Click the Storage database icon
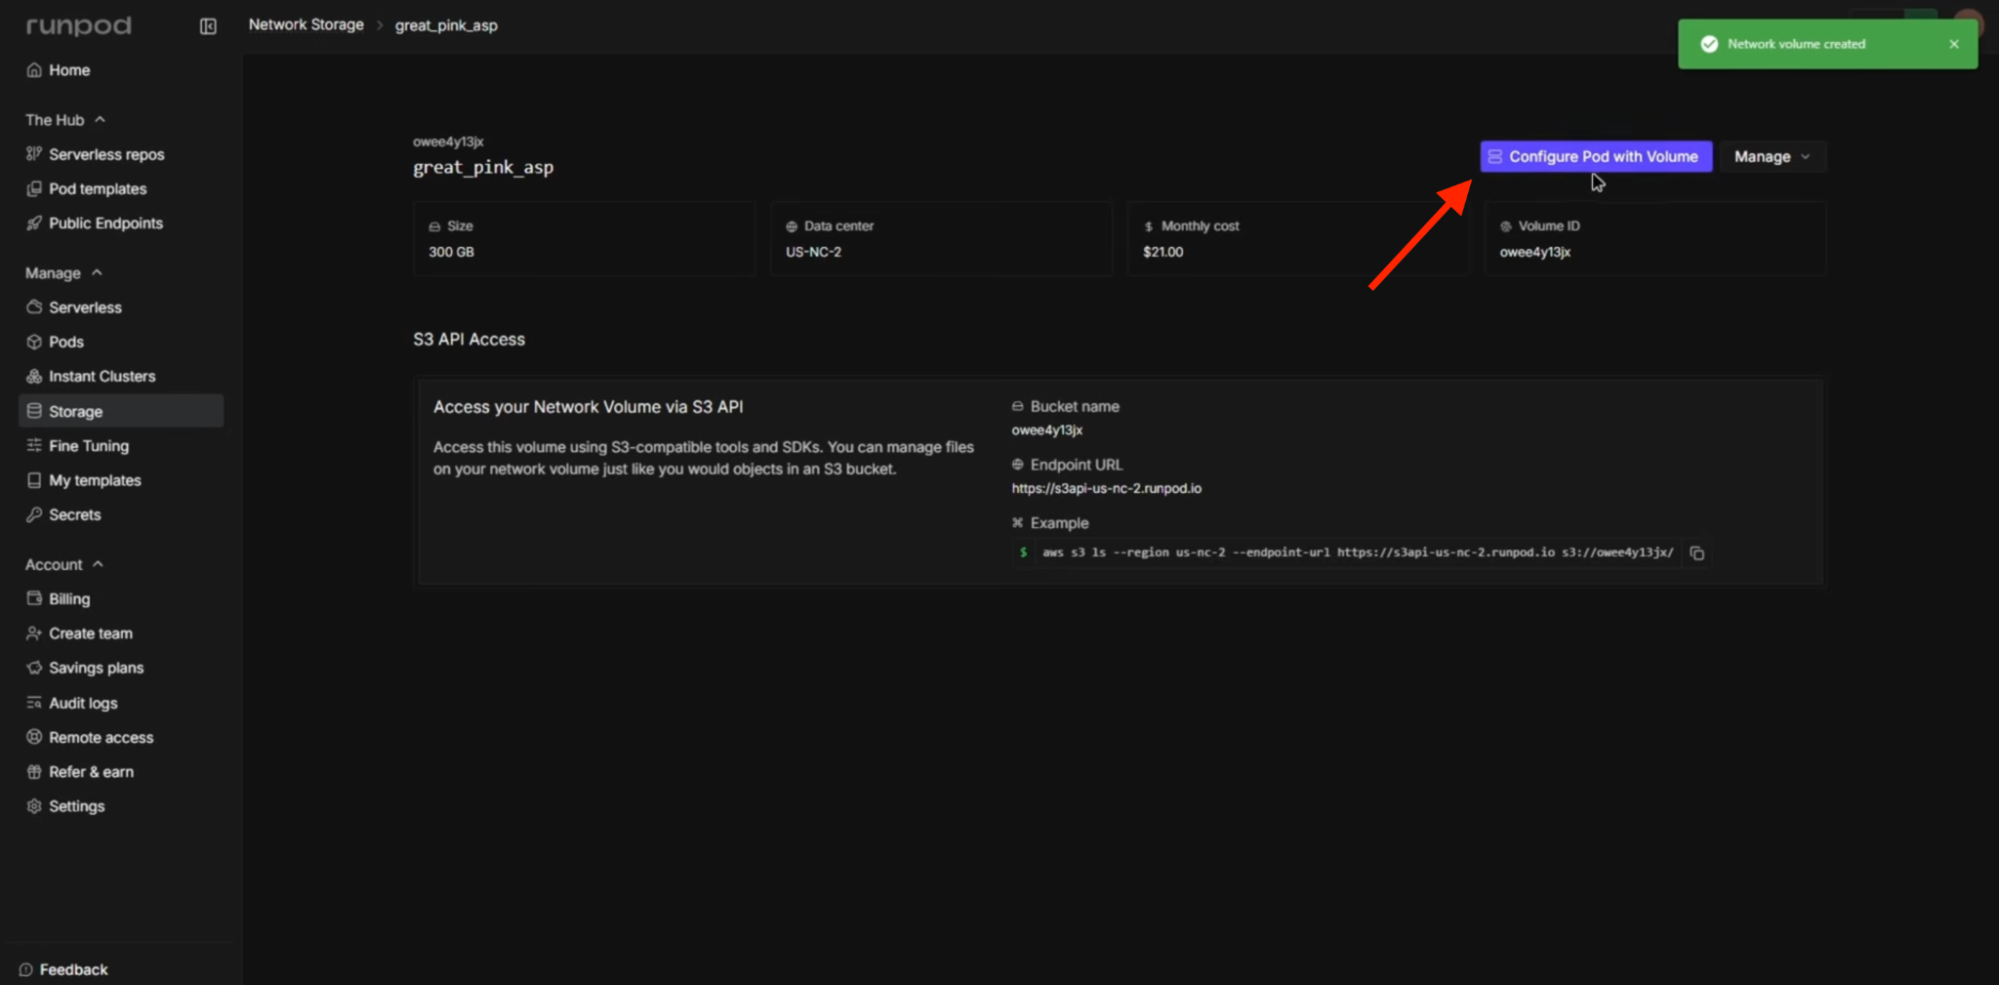Screen dimensions: 1999x985 coord(34,411)
